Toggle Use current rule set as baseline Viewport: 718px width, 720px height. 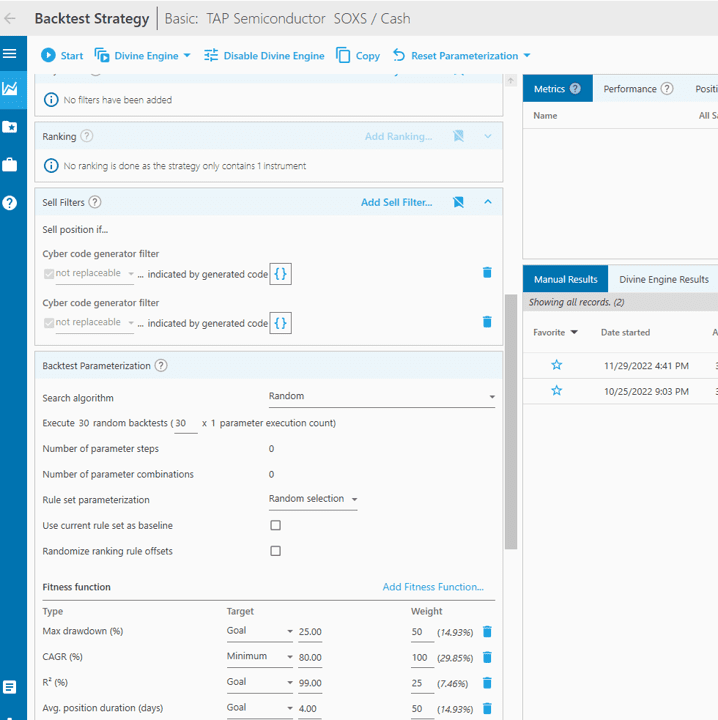pyautogui.click(x=275, y=525)
